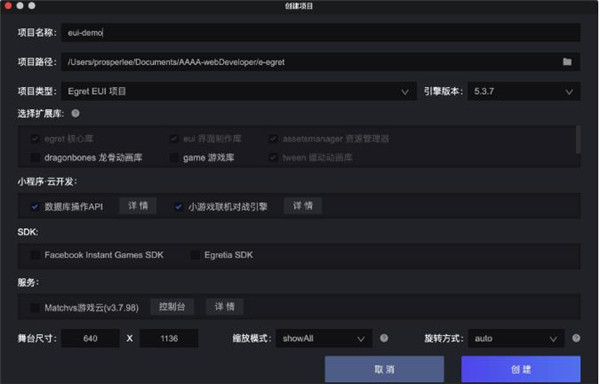Toggle the eui 界面制作库 checkbox
The height and width of the screenshot is (384, 600).
174,139
